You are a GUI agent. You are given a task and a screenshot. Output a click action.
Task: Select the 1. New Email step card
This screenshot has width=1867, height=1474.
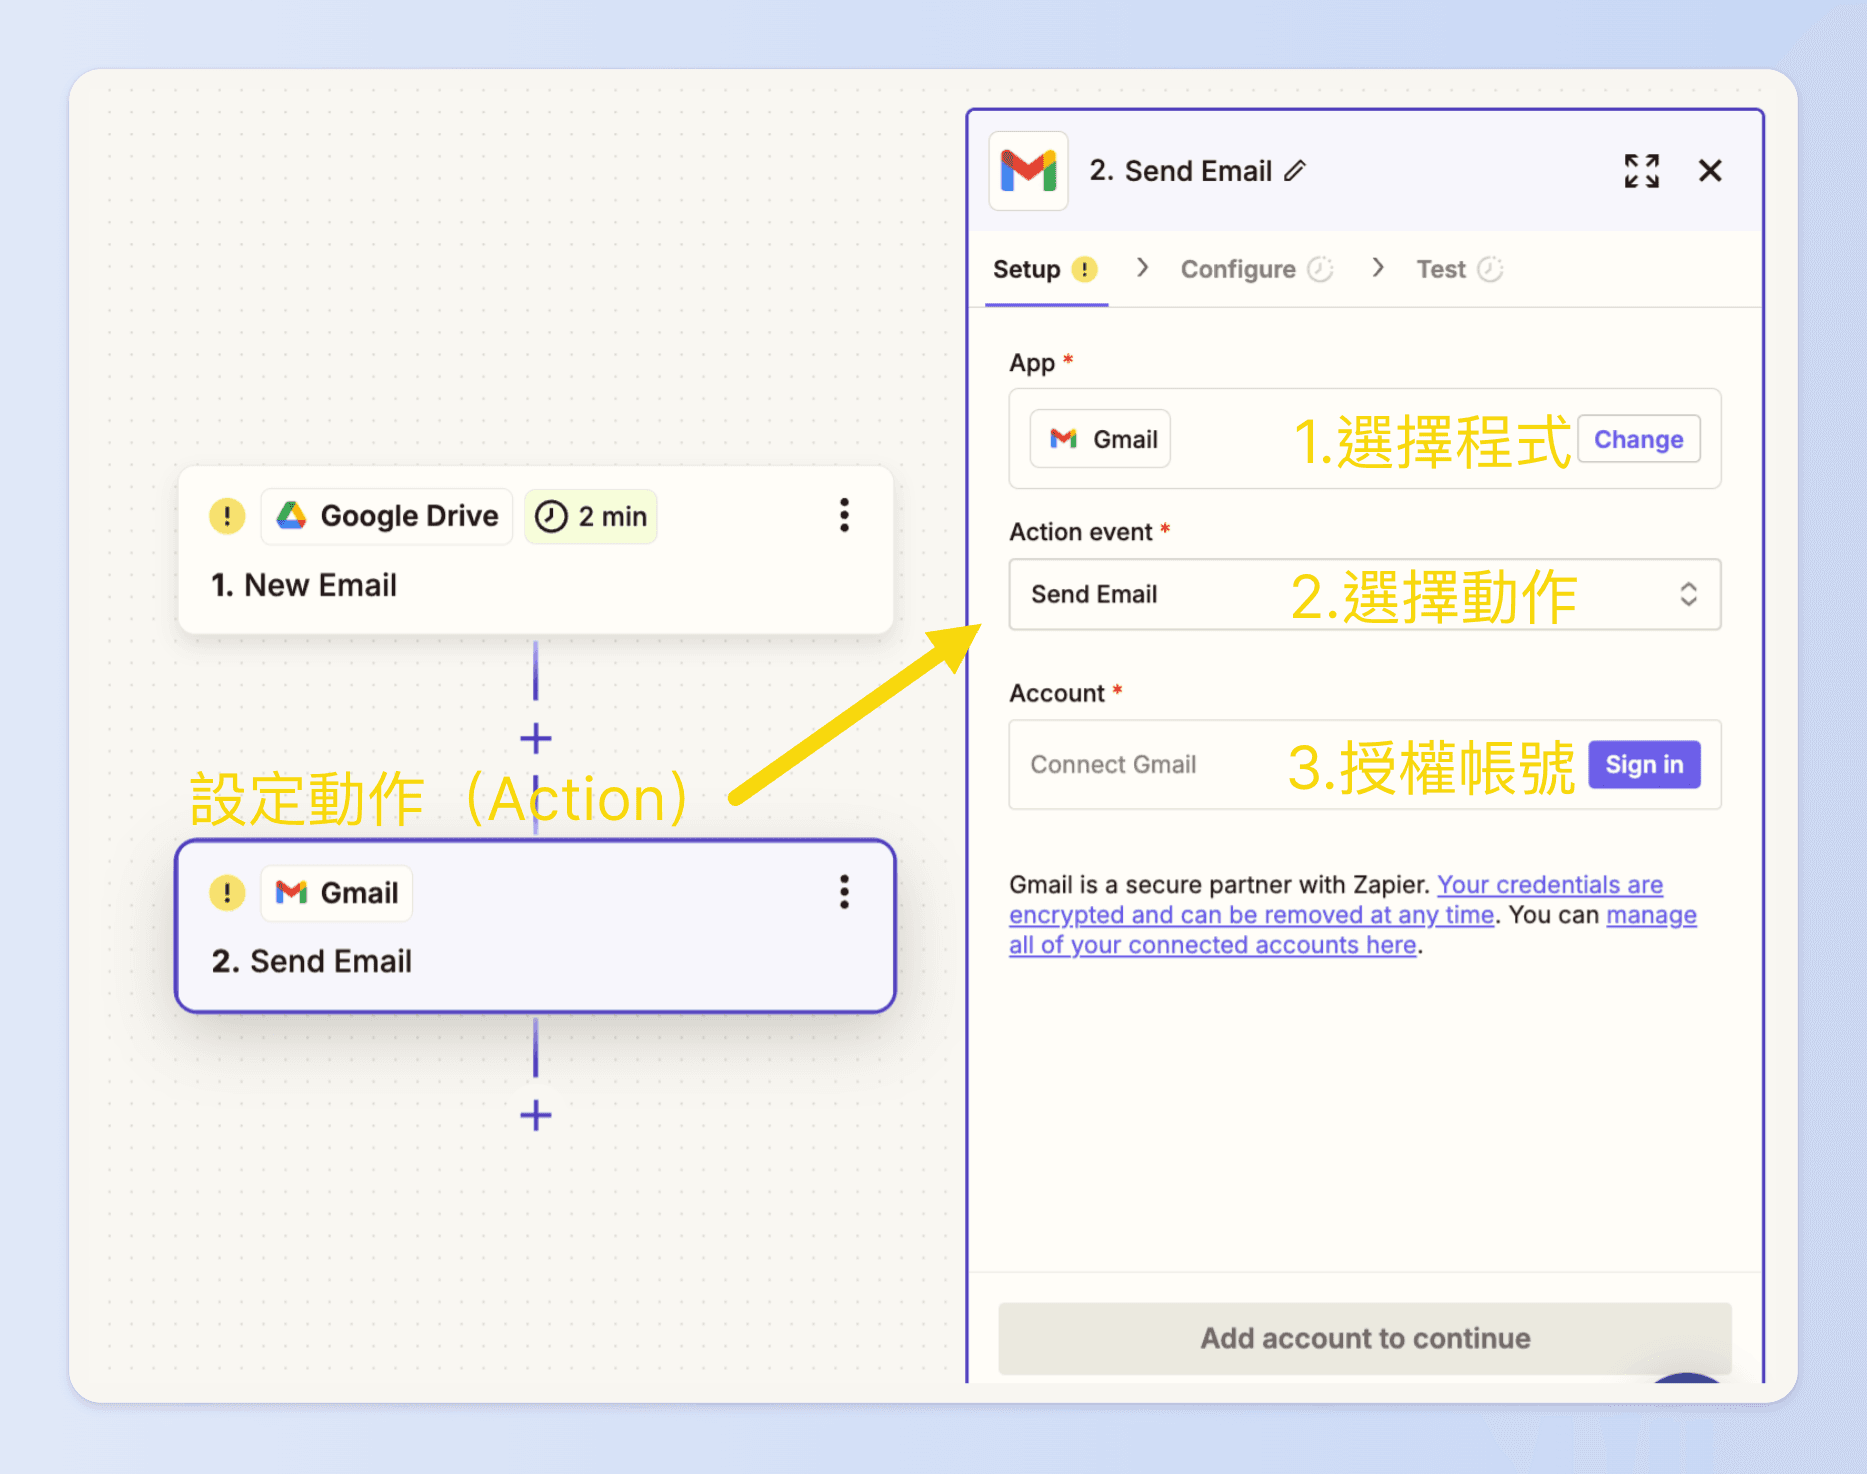click(x=535, y=550)
